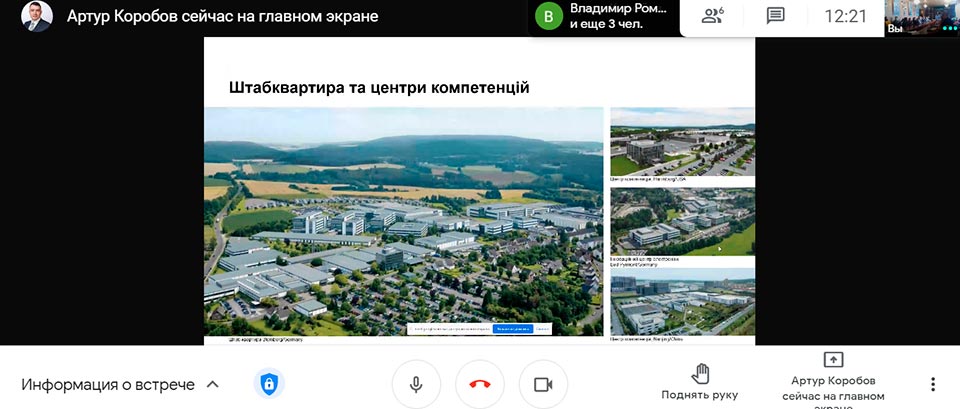Click the 12:21 clock display
The height and width of the screenshot is (409, 960).
(x=846, y=17)
